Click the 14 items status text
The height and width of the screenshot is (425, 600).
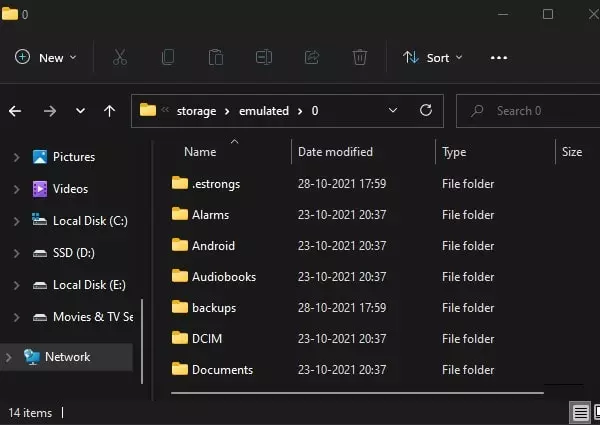tap(30, 413)
